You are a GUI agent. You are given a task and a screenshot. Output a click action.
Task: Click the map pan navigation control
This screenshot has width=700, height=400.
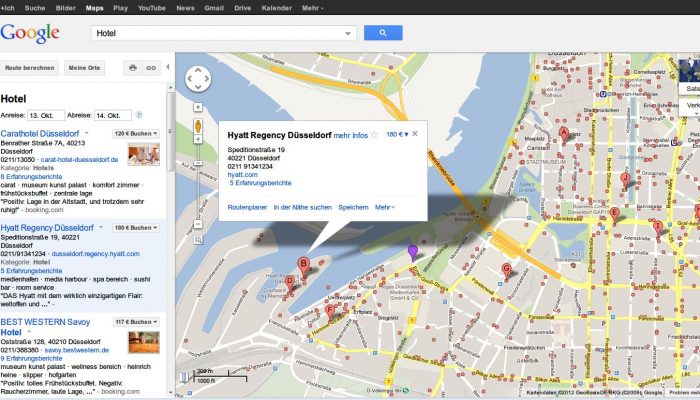198,79
